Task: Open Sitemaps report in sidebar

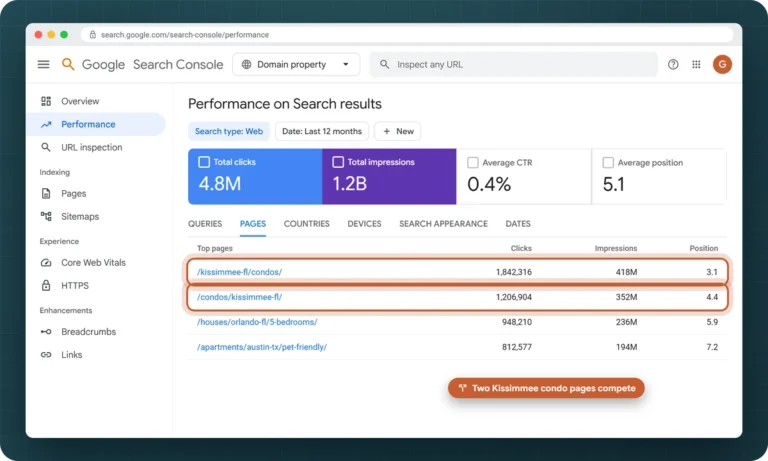Action: (x=80, y=217)
